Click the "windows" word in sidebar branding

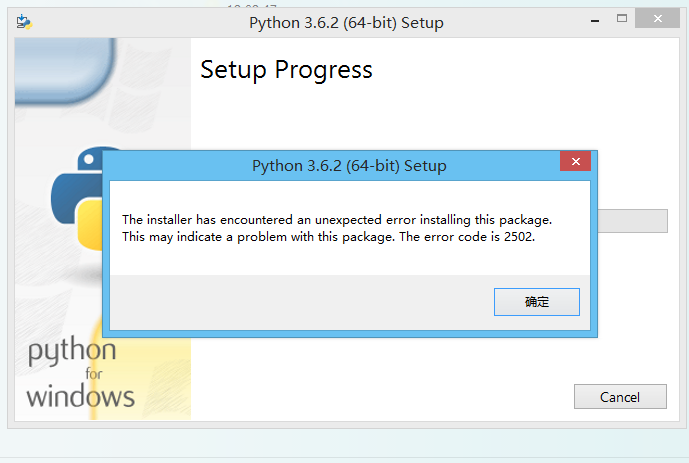(x=80, y=396)
